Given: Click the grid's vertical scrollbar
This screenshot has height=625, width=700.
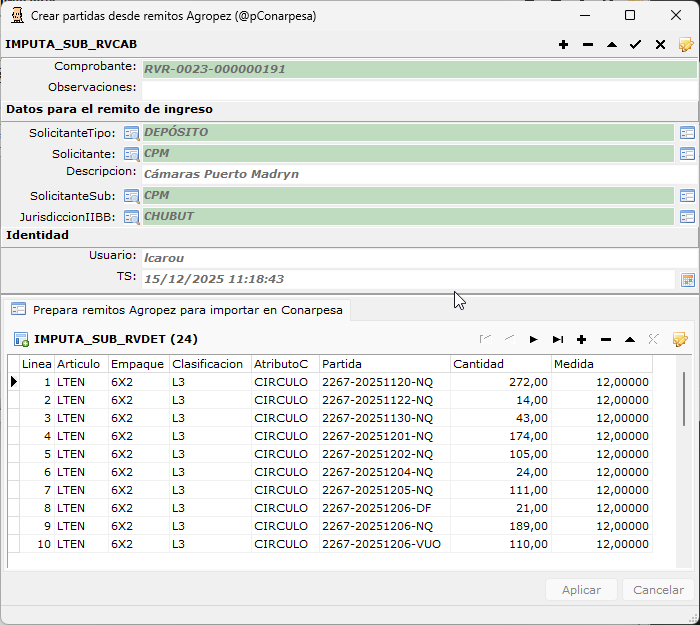Looking at the screenshot, I should 684,400.
